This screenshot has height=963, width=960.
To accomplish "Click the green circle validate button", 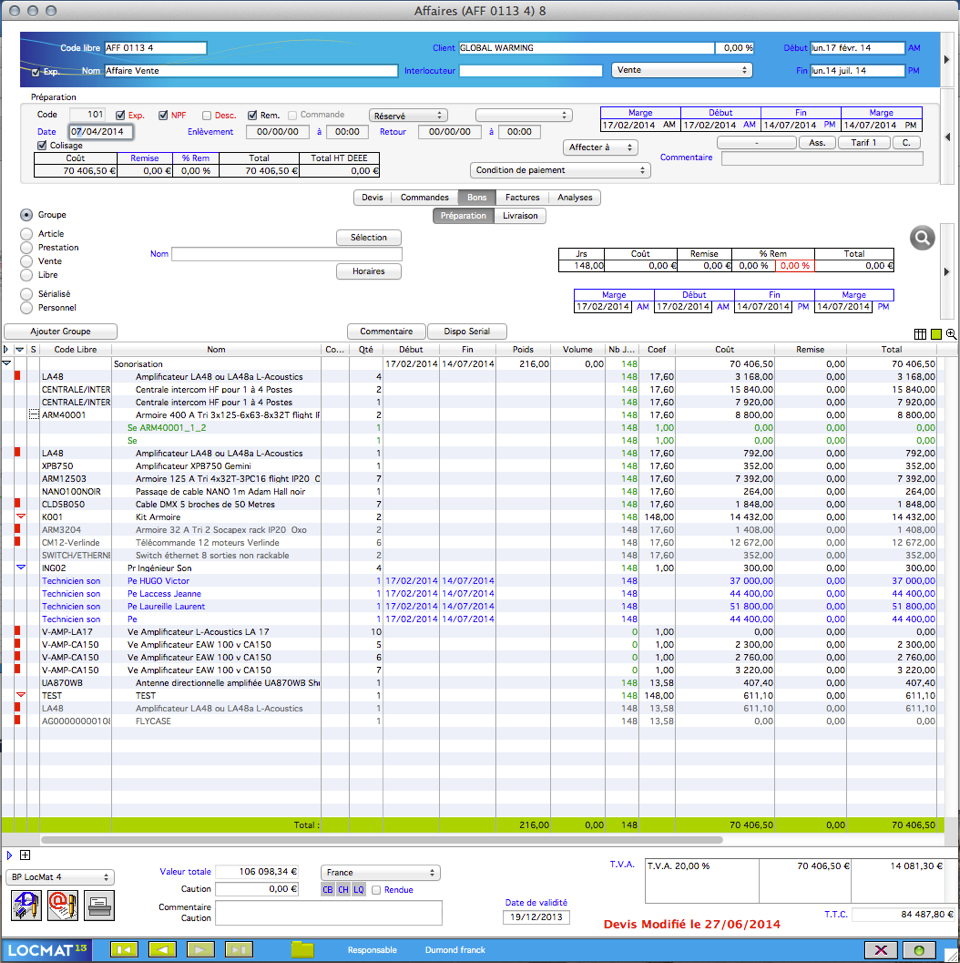I will click(x=919, y=950).
